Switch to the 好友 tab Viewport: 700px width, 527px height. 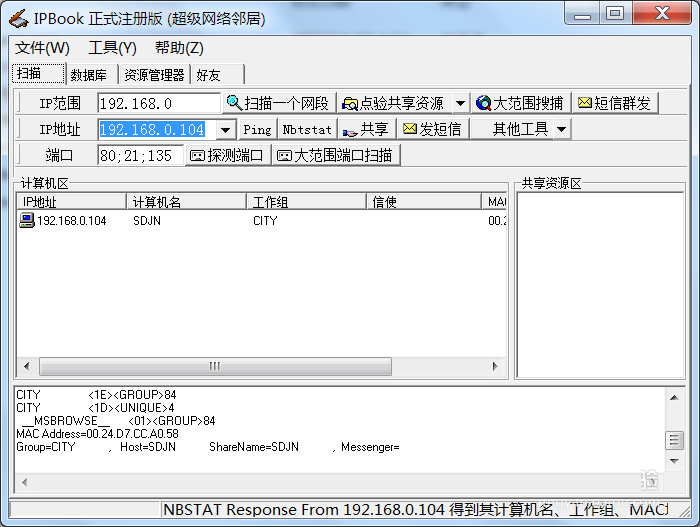point(217,75)
